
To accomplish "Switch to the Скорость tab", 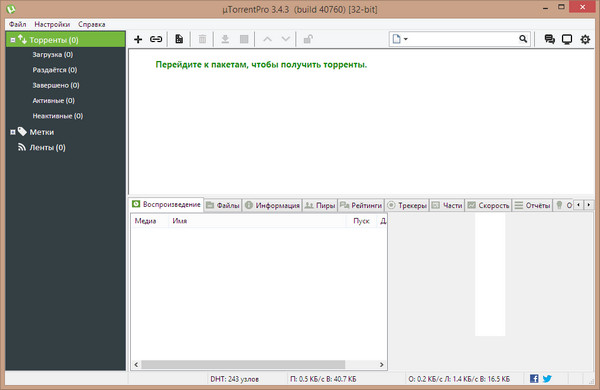I will (x=488, y=206).
